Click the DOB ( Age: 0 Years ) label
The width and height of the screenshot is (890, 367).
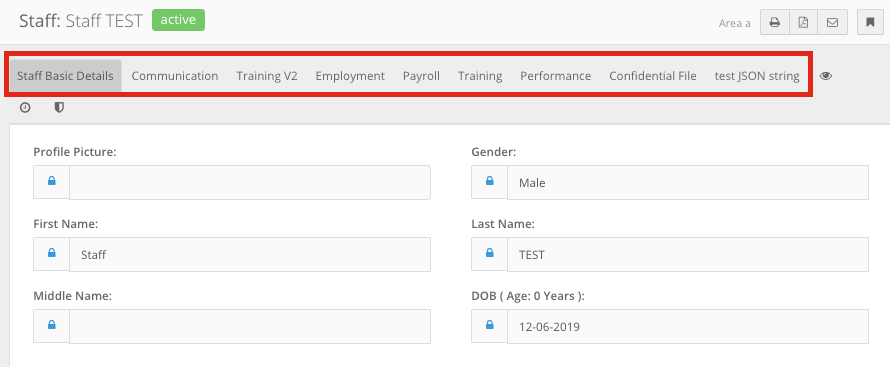pyautogui.click(x=528, y=296)
